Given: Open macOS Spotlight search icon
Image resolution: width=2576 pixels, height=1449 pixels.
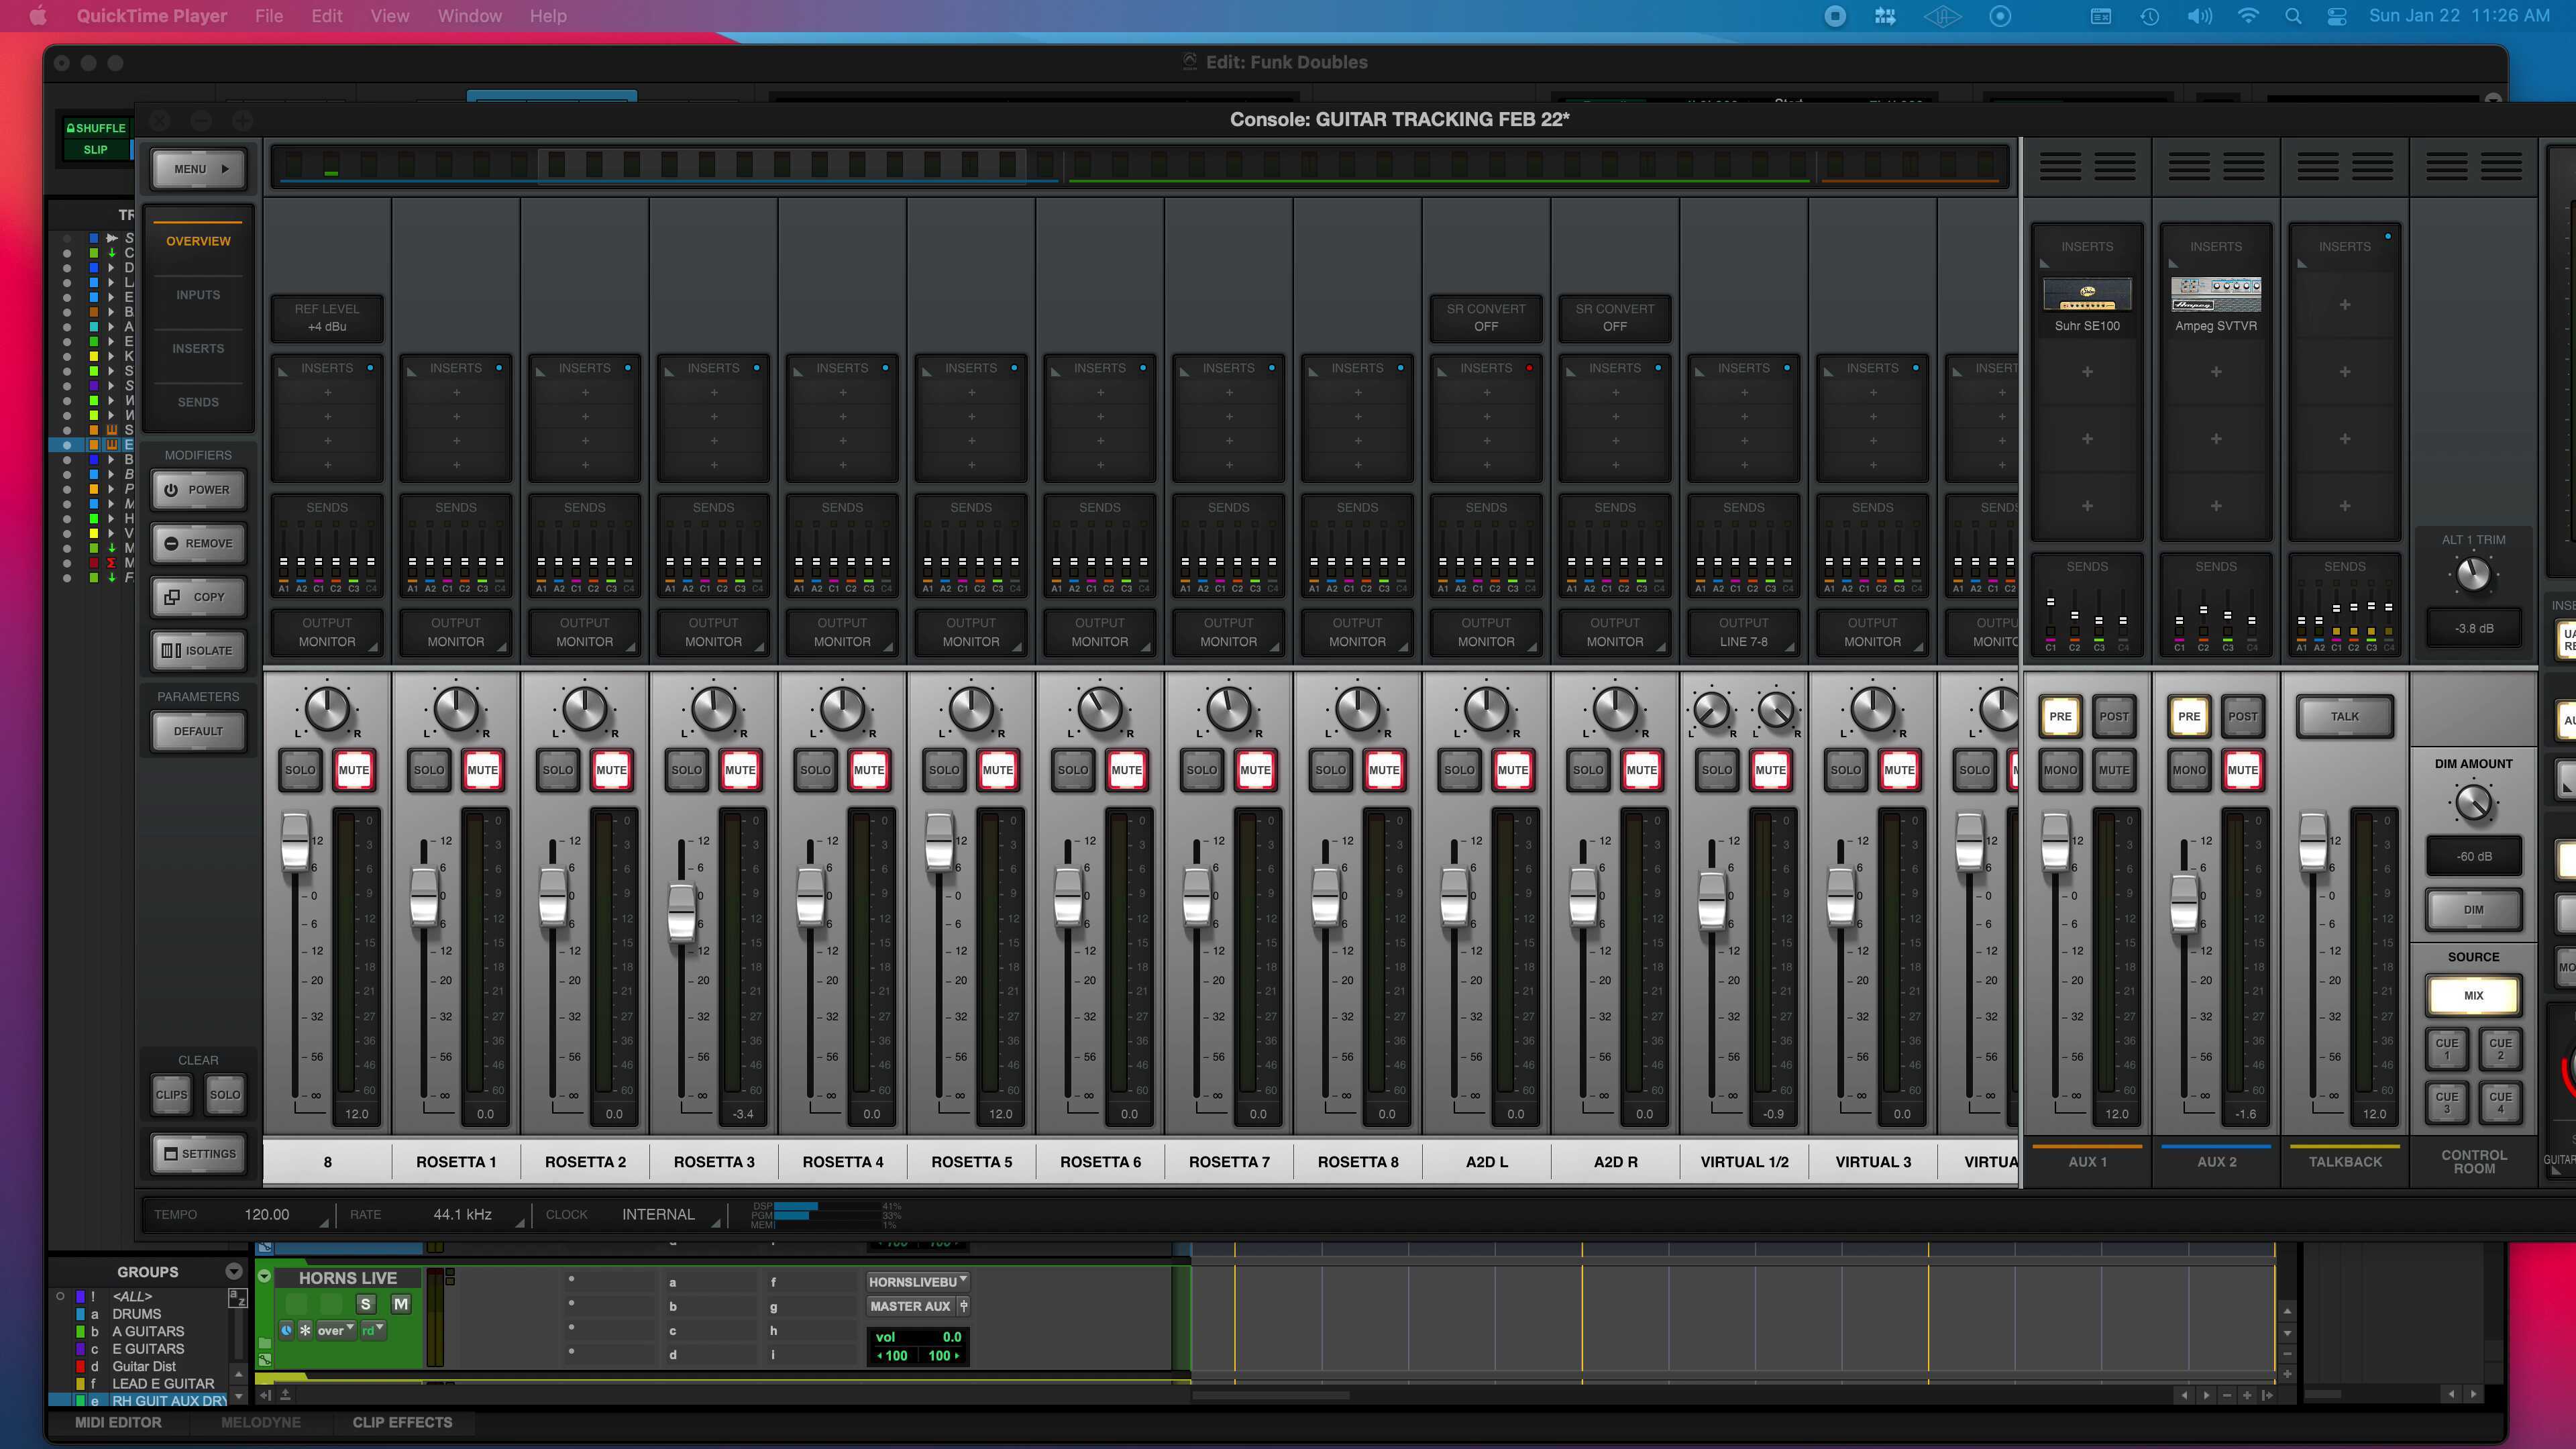Looking at the screenshot, I should (2294, 16).
